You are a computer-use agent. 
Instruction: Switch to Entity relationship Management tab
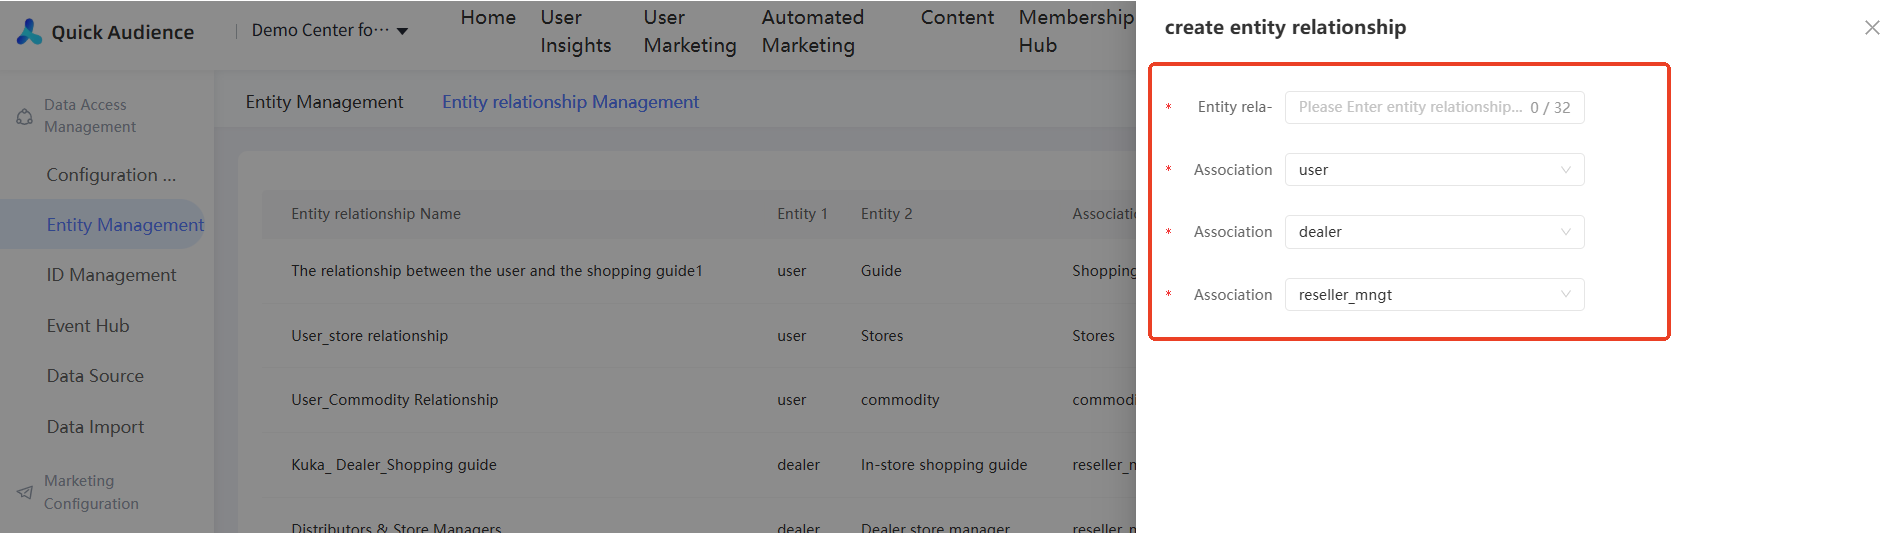coord(570,102)
